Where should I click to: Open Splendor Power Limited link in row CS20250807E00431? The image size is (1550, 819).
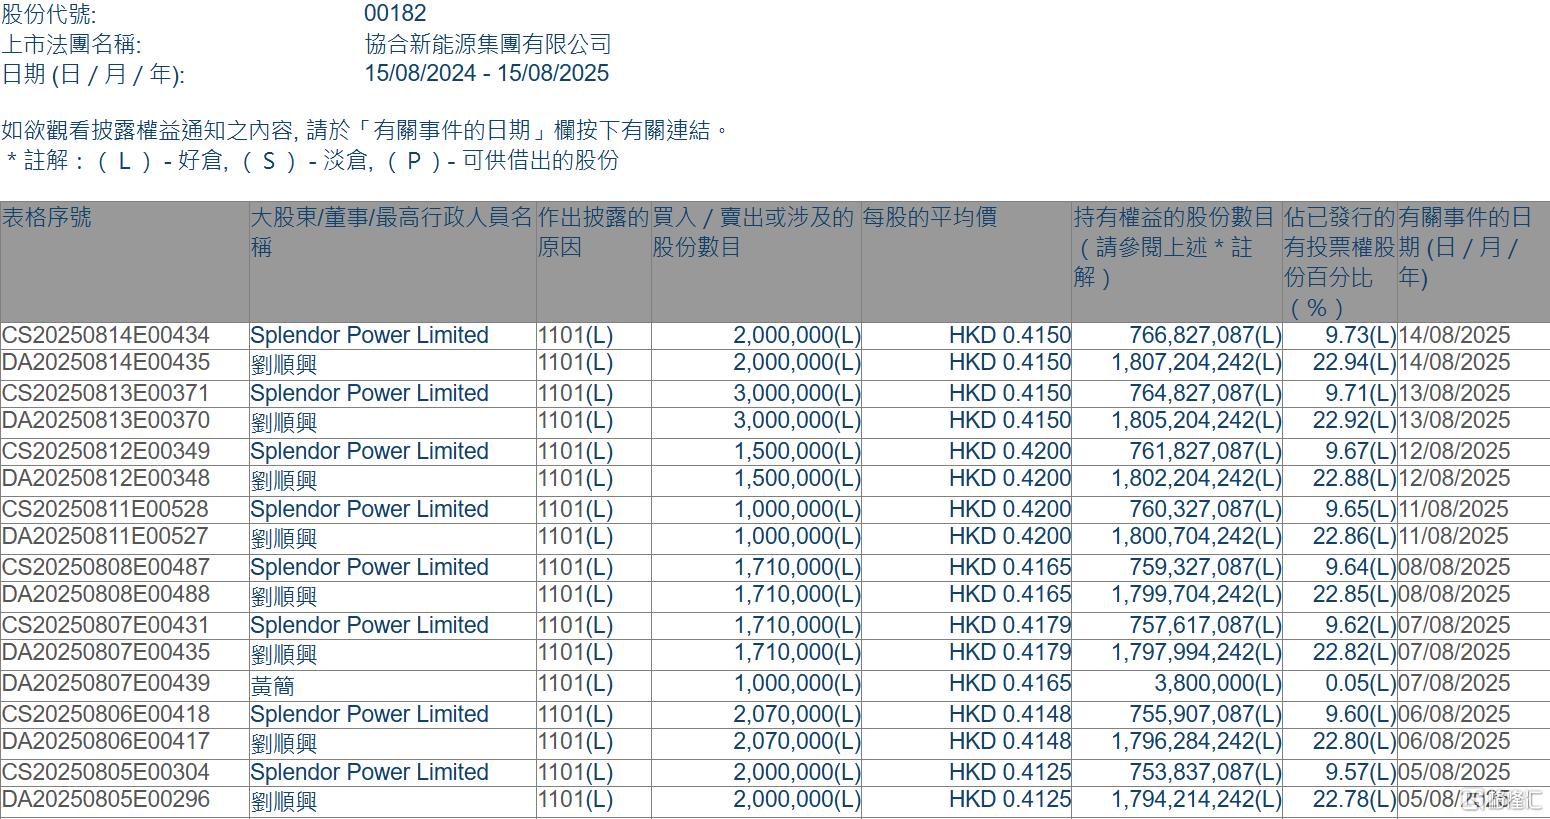(x=369, y=625)
